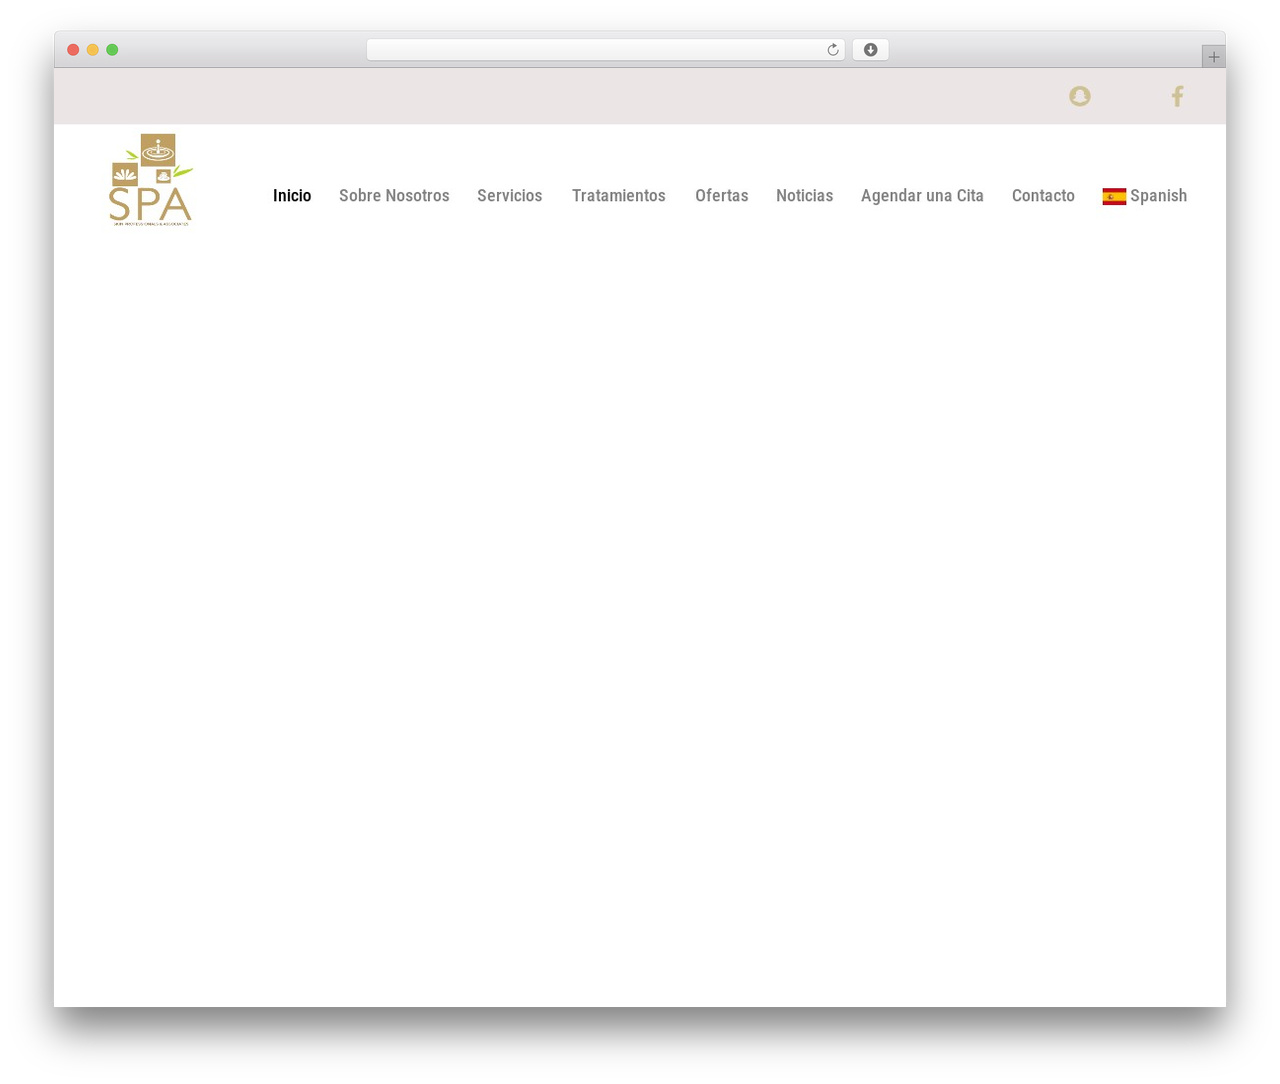Open the Facebook icon link

[1177, 96]
